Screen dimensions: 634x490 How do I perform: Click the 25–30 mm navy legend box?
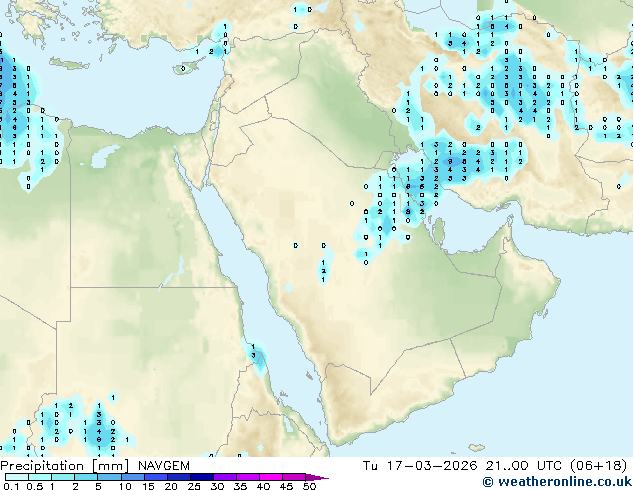click(202, 477)
